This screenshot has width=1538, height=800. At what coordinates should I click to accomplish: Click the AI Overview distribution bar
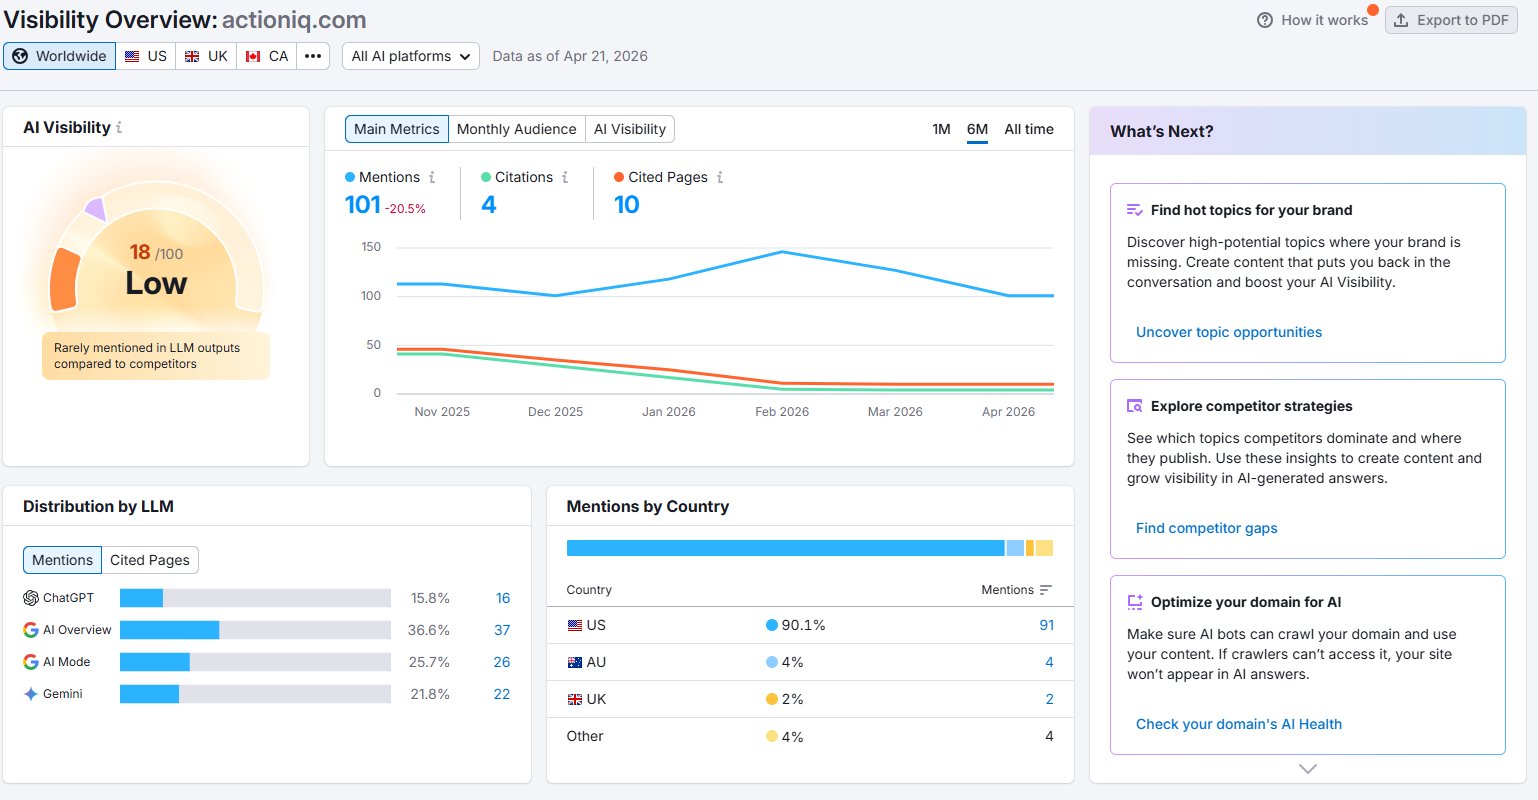point(255,630)
